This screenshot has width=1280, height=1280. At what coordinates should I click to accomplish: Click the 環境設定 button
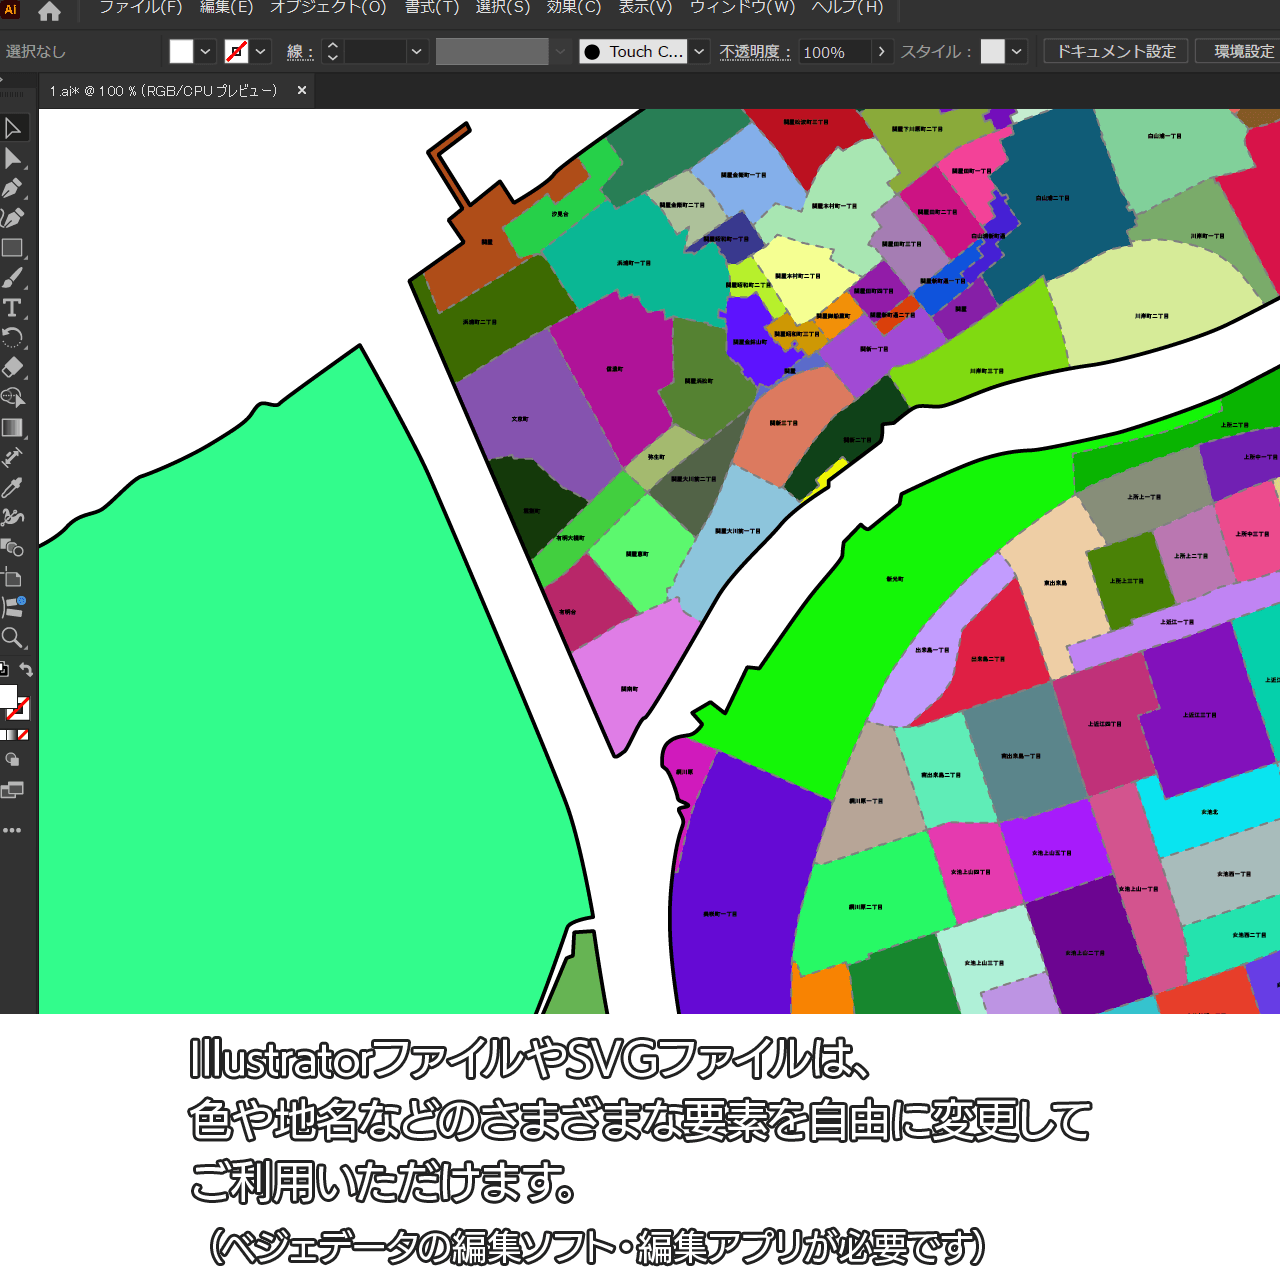pyautogui.click(x=1243, y=51)
